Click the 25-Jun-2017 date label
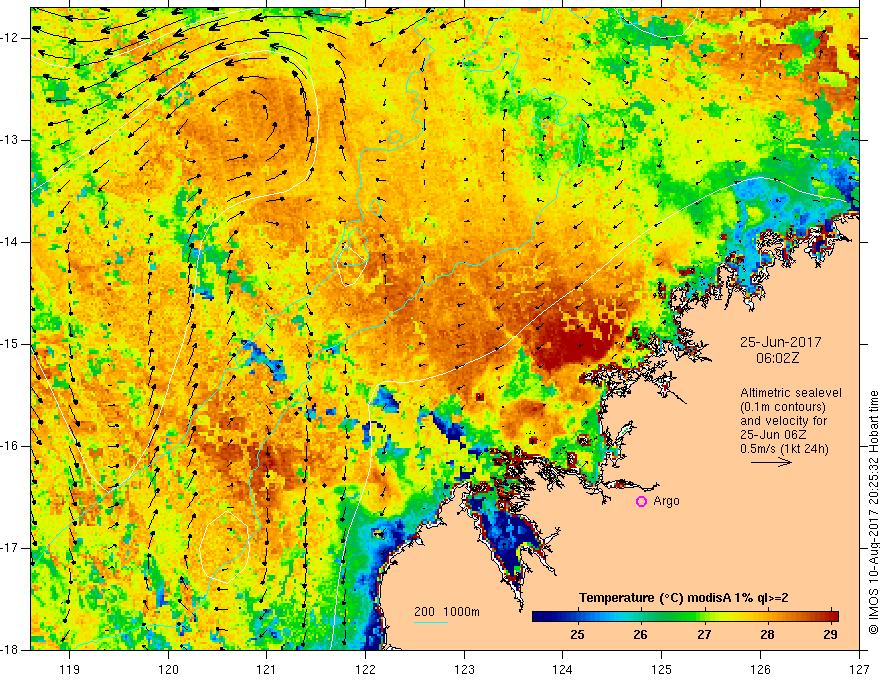Image resolution: width=880 pixels, height=680 pixels. coord(781,342)
